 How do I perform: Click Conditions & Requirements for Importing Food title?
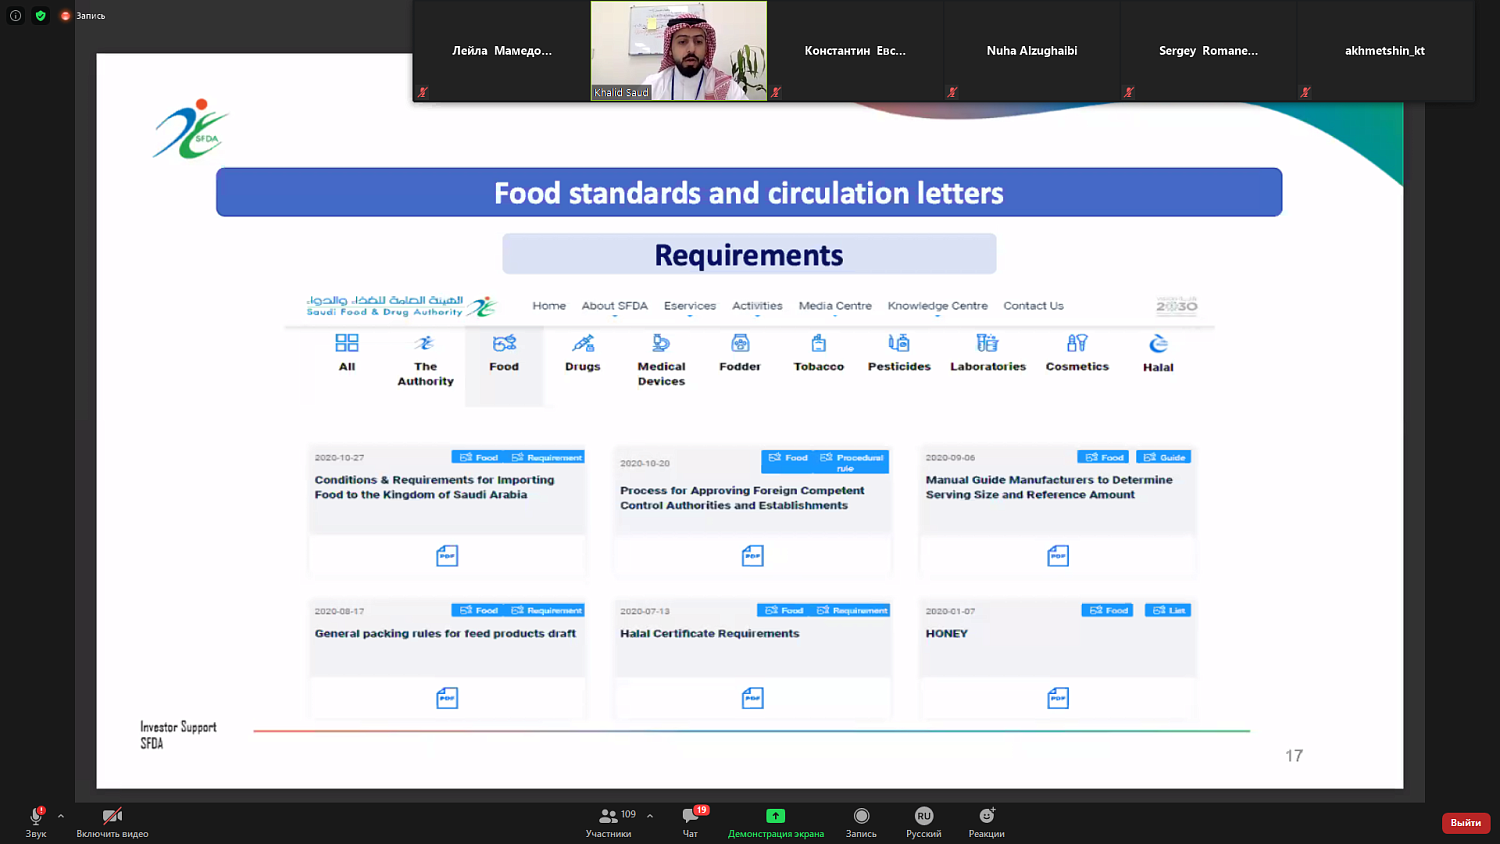434,487
